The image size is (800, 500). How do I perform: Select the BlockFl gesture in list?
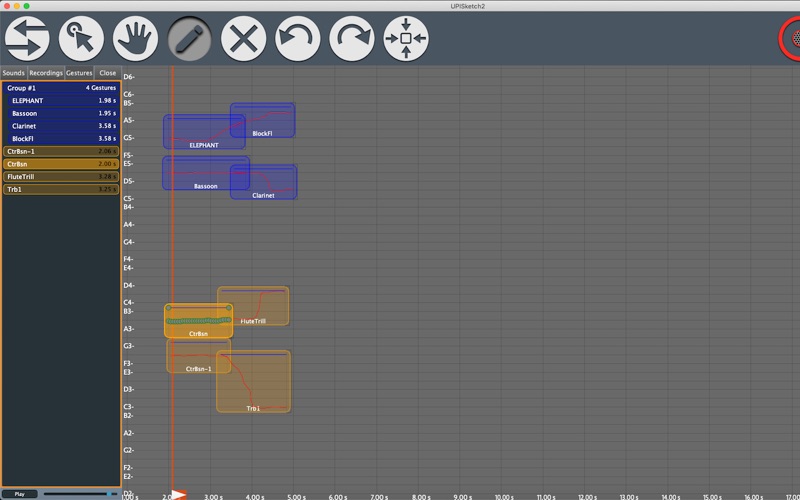pos(63,138)
